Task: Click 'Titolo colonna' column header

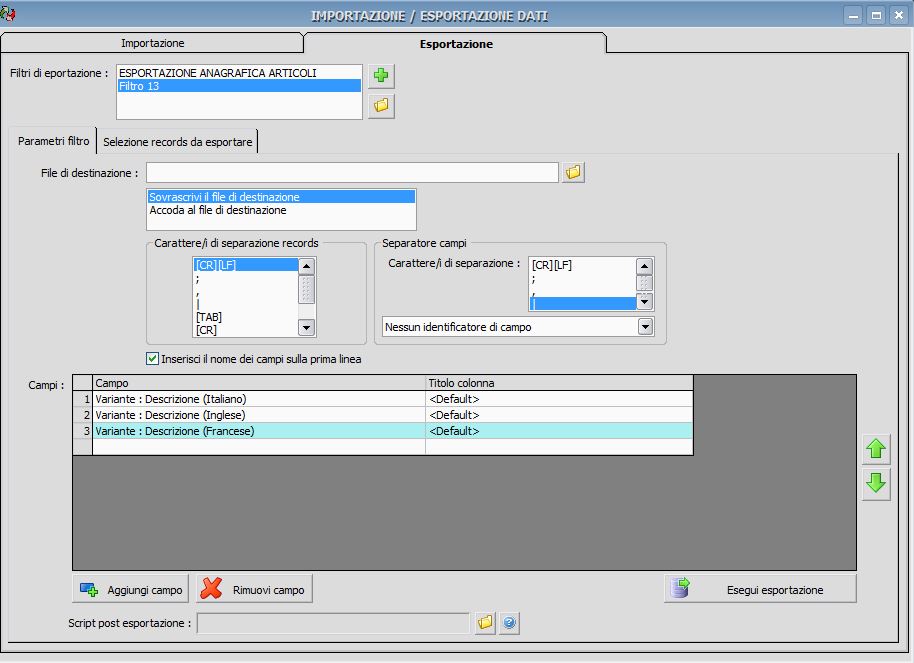Action: (x=559, y=383)
